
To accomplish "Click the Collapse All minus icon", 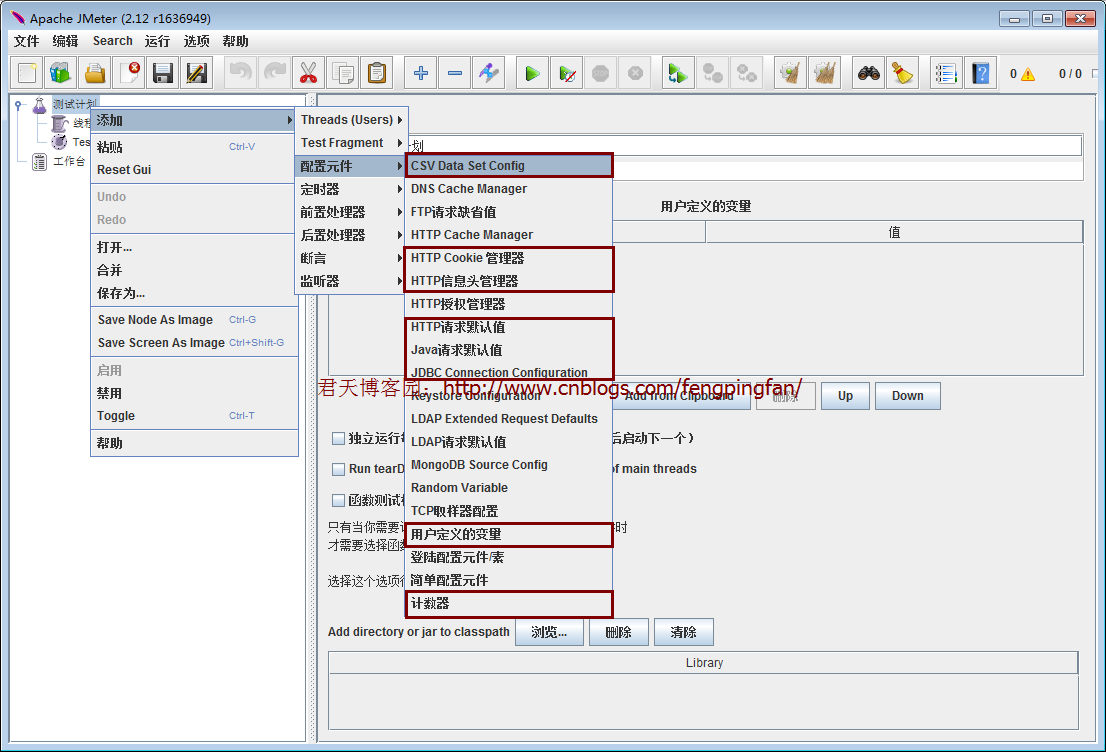I will (455, 73).
